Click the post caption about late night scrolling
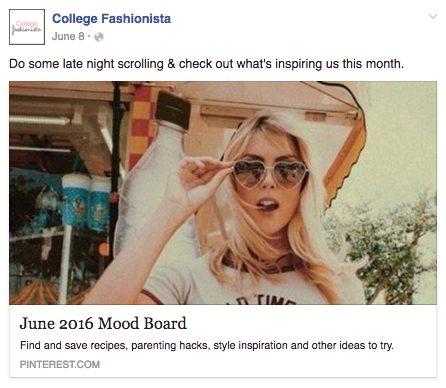446x388 pixels. pyautogui.click(x=206, y=64)
